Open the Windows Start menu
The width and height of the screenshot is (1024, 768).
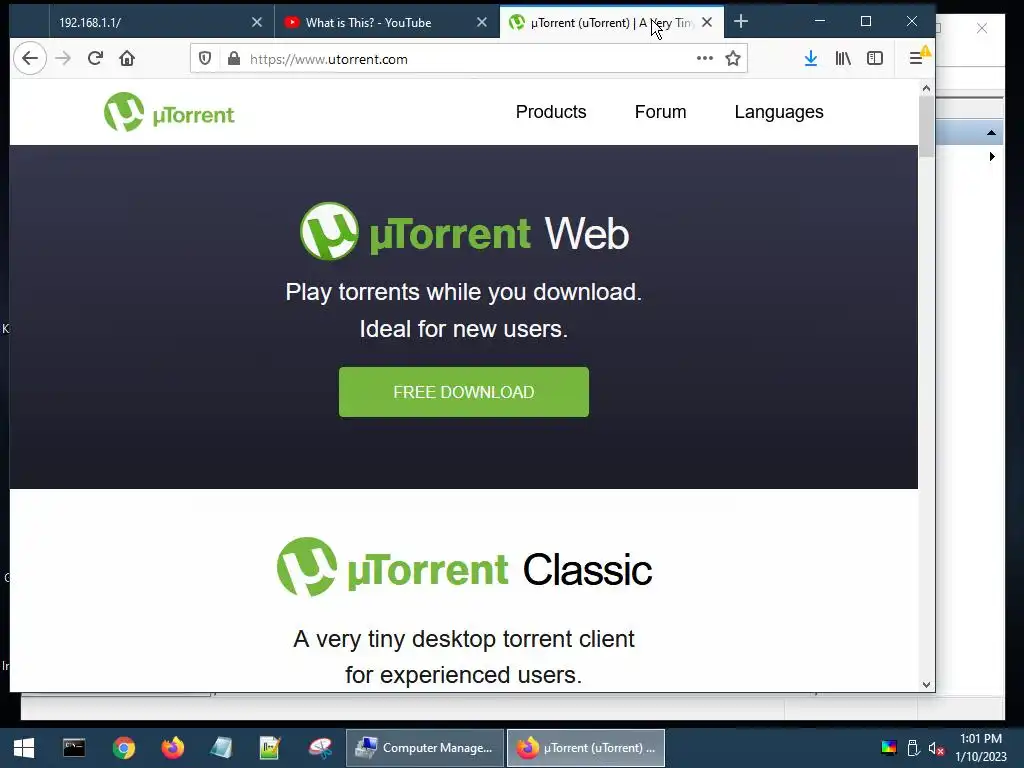(x=24, y=748)
